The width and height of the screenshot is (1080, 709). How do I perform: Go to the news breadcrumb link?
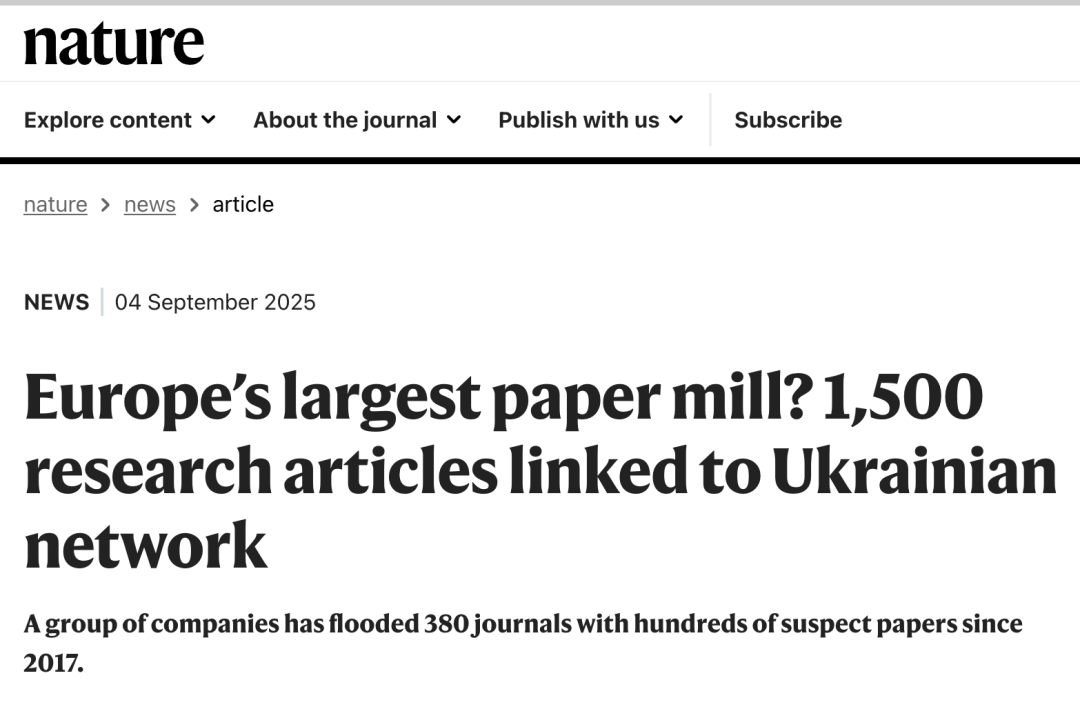pos(149,205)
